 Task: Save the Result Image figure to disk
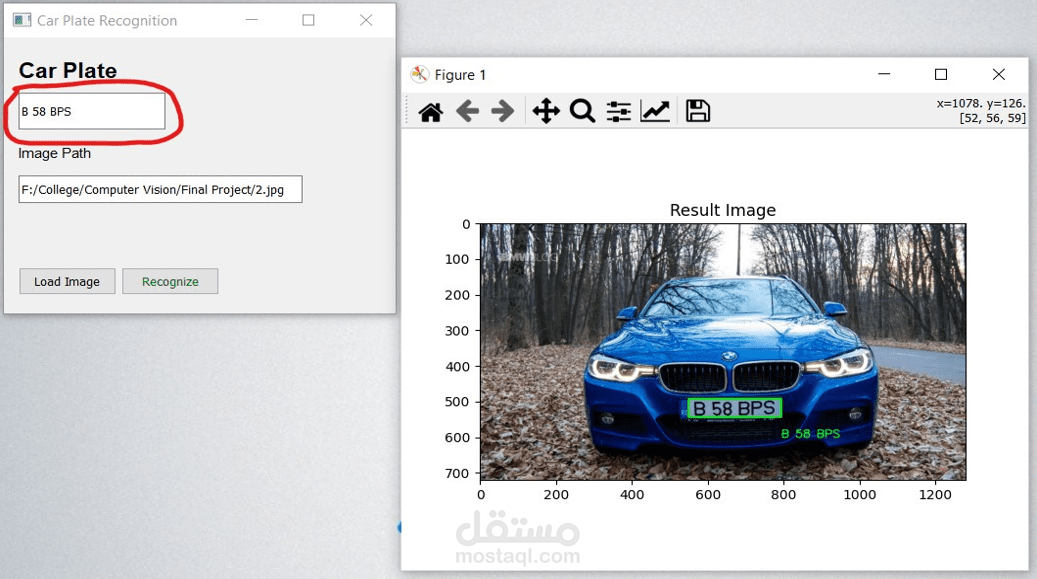696,111
